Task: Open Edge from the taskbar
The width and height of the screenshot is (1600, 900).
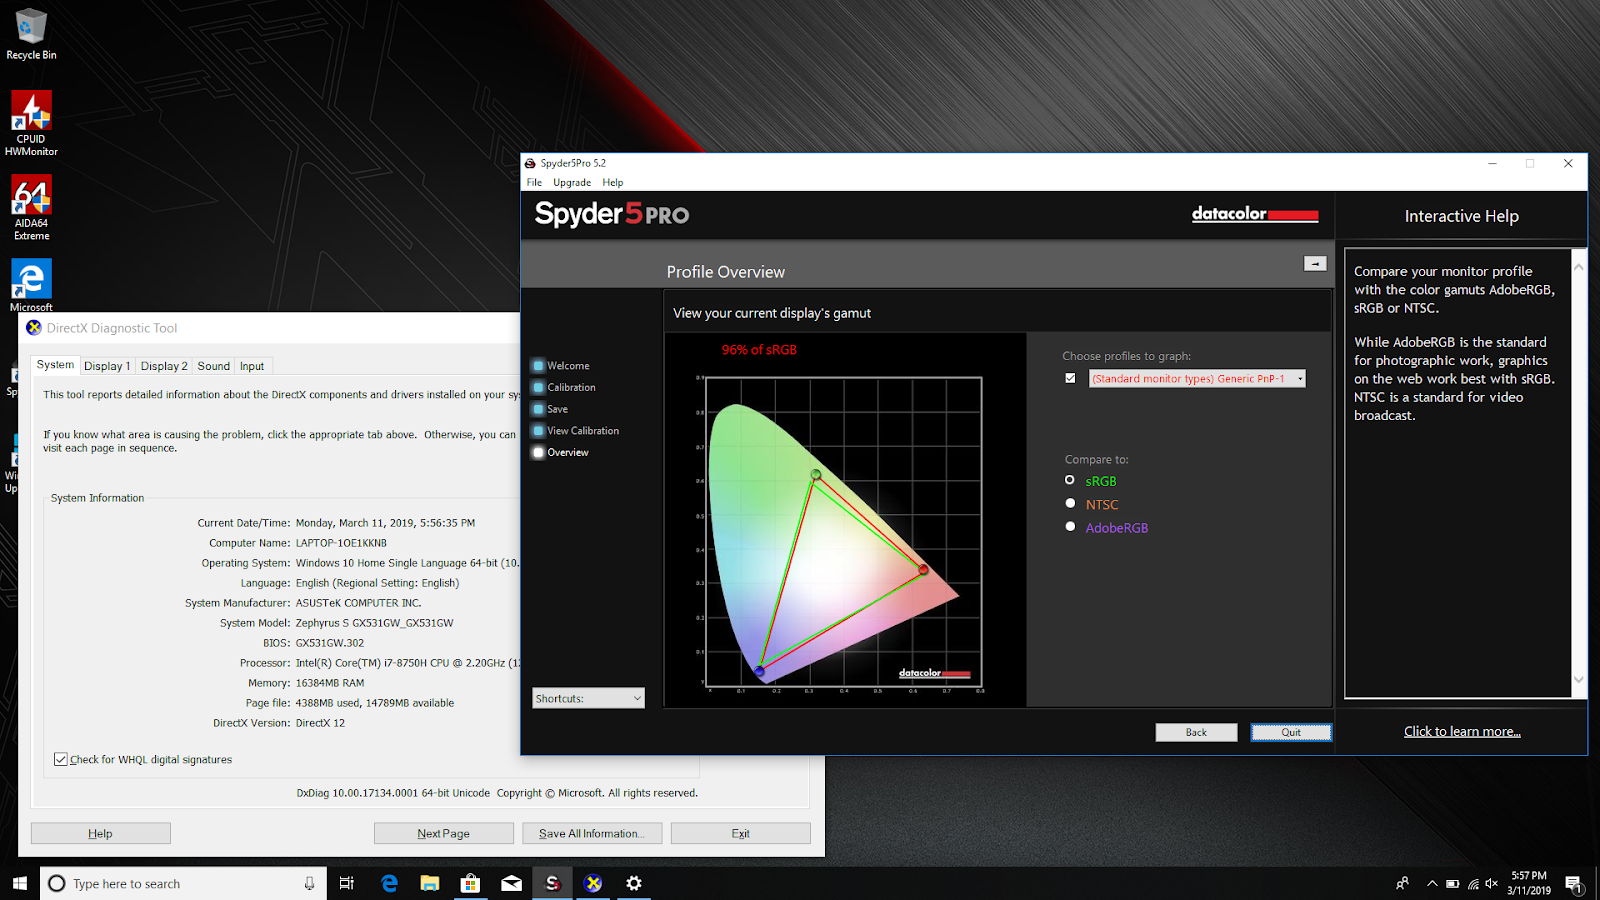Action: pyautogui.click(x=389, y=883)
